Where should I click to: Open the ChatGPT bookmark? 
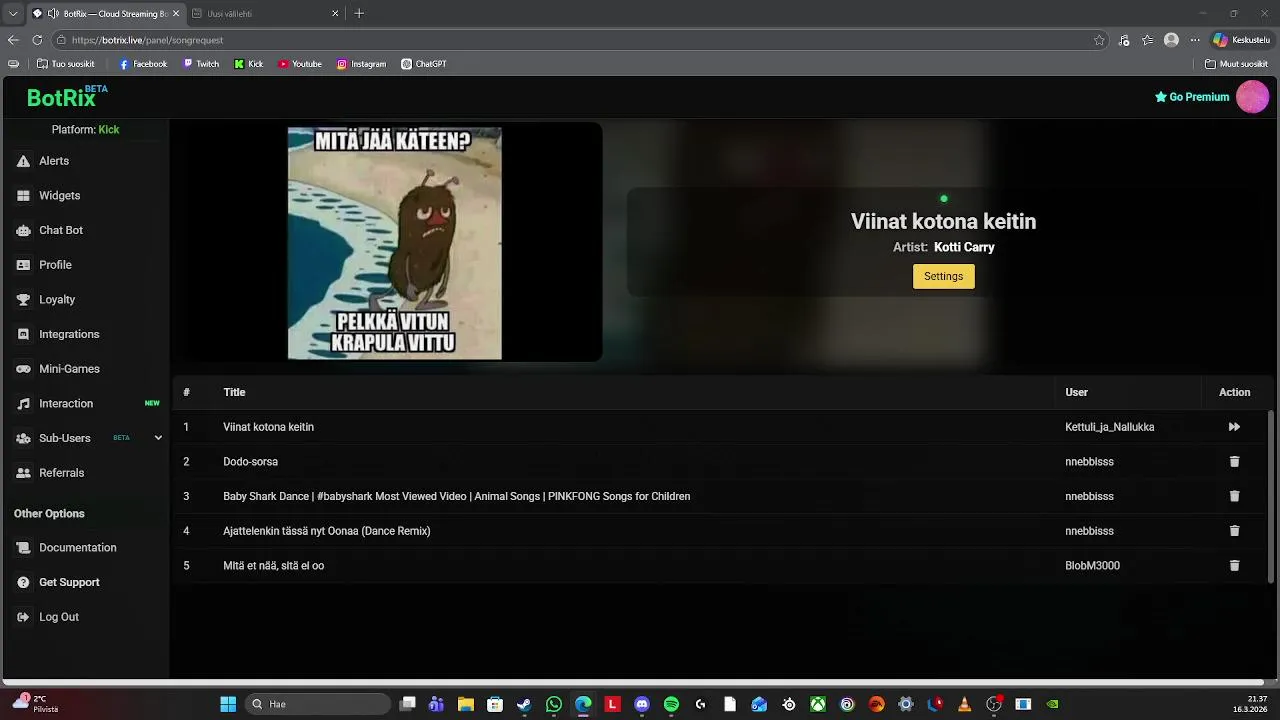point(424,64)
